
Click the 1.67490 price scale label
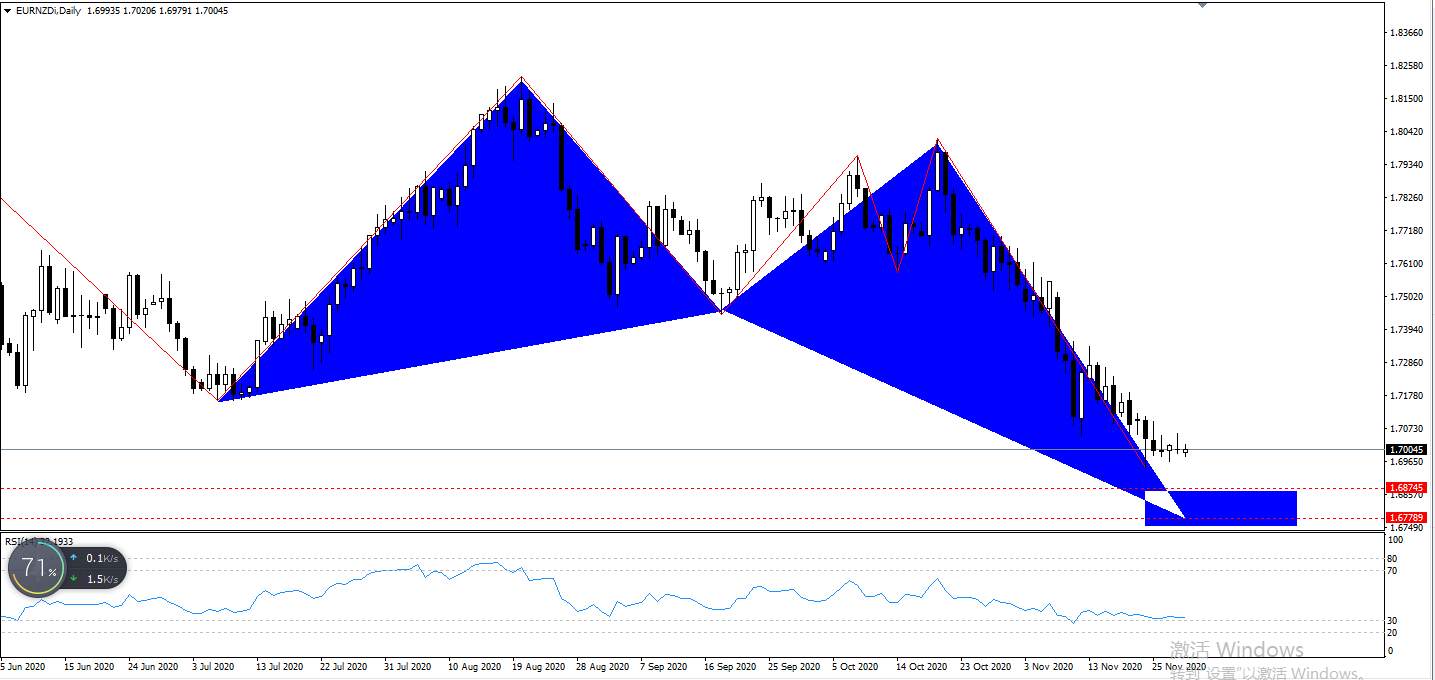click(x=1407, y=527)
